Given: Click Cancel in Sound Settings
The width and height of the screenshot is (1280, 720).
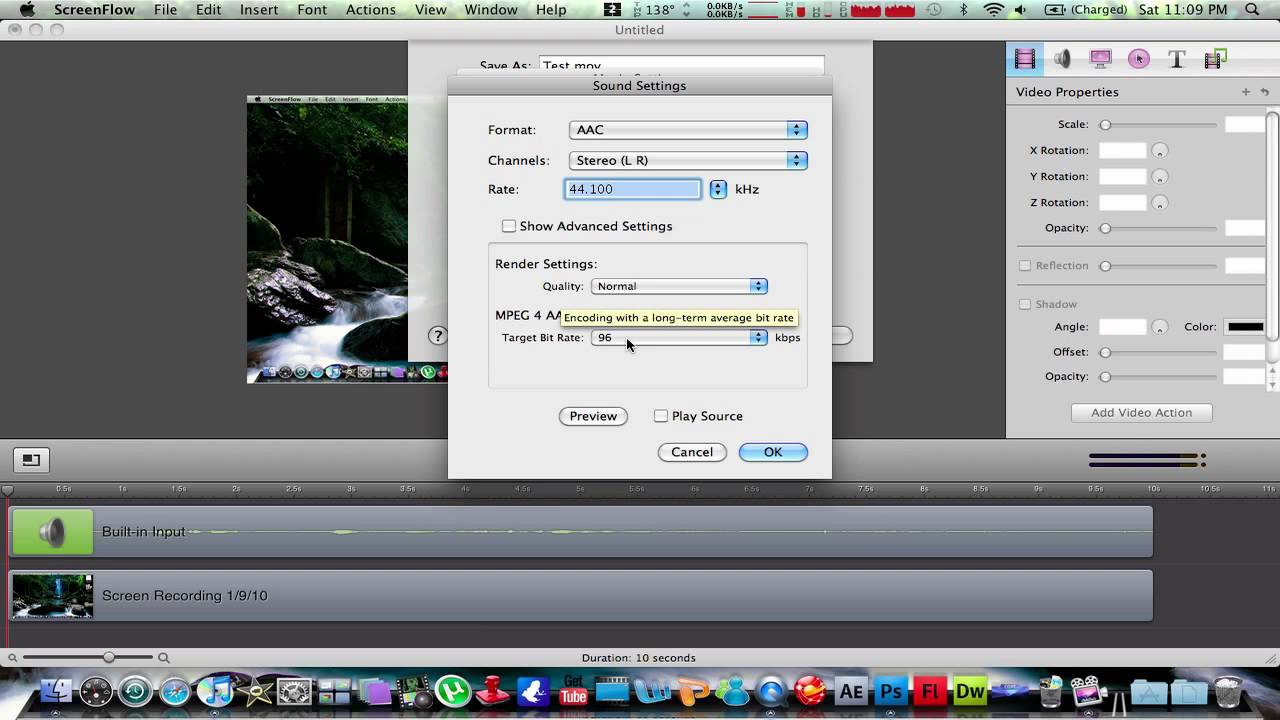Looking at the screenshot, I should pos(692,452).
